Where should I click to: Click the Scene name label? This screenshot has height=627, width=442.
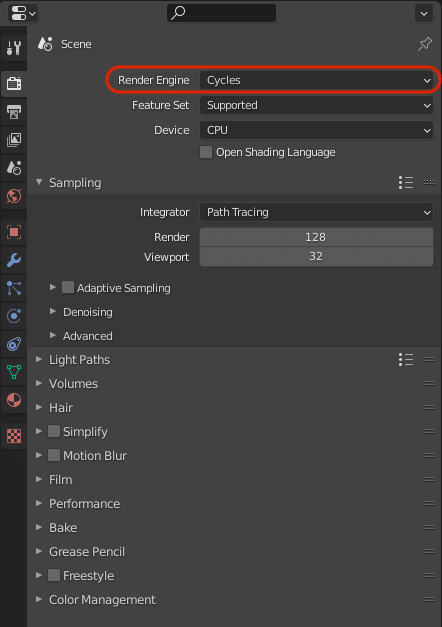click(76, 44)
